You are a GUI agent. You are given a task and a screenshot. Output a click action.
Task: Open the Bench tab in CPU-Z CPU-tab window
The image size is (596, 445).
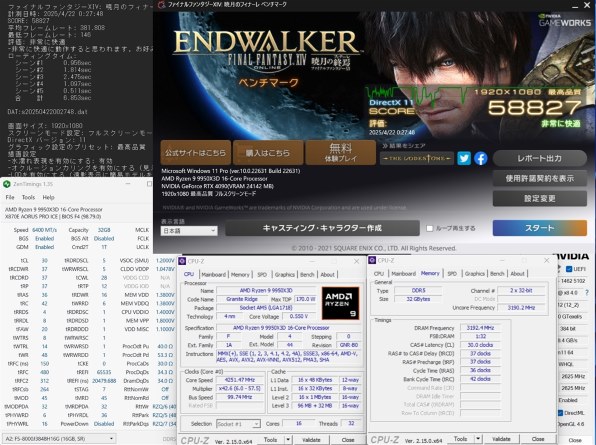click(307, 274)
